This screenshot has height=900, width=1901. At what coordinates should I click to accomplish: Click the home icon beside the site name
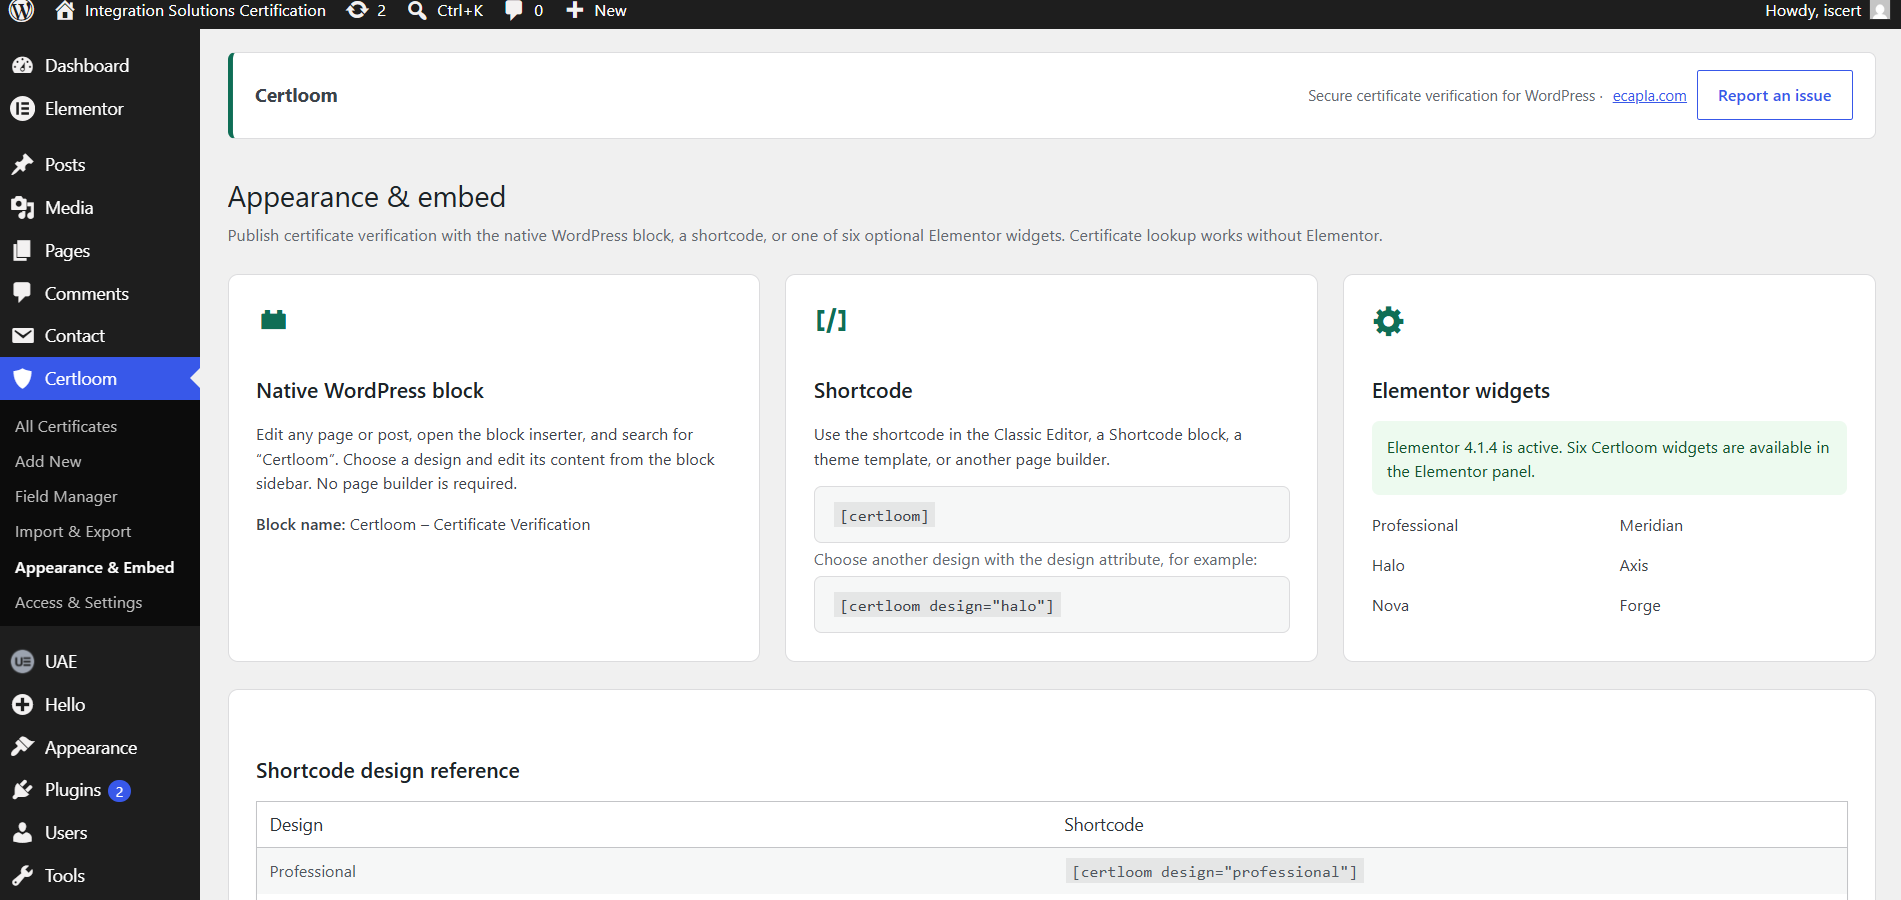coord(65,11)
